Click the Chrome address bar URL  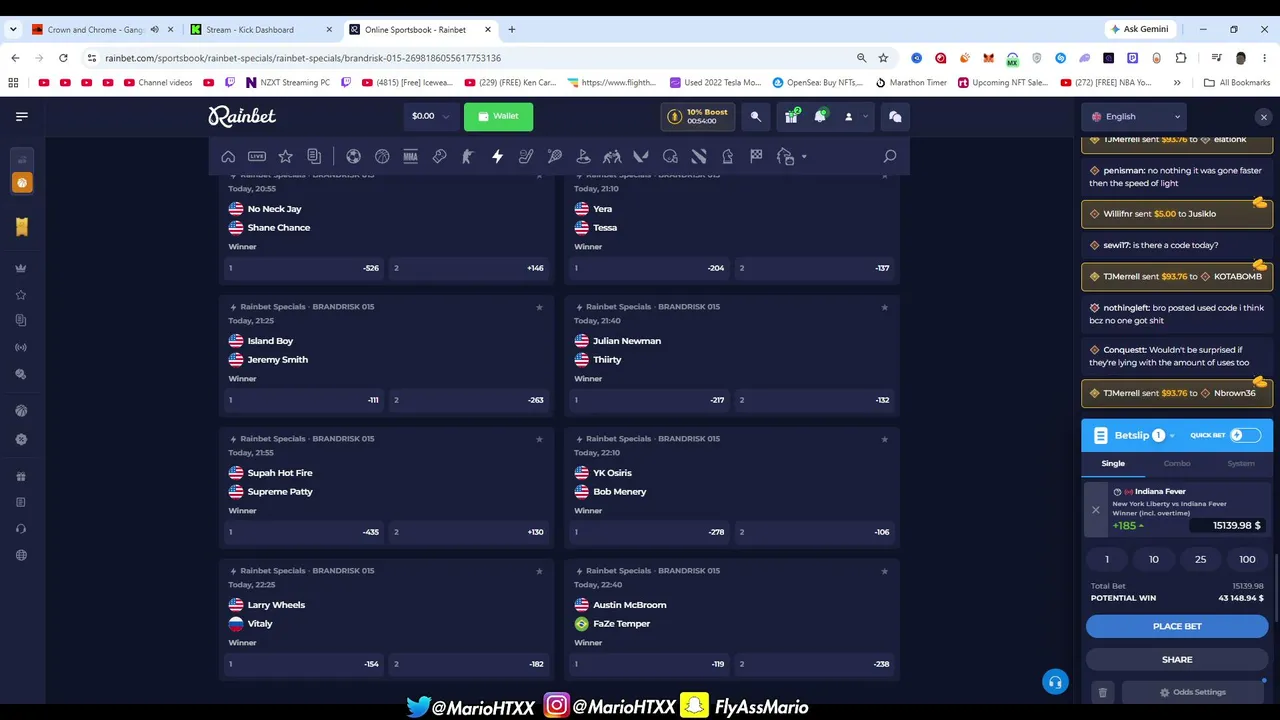303,58
